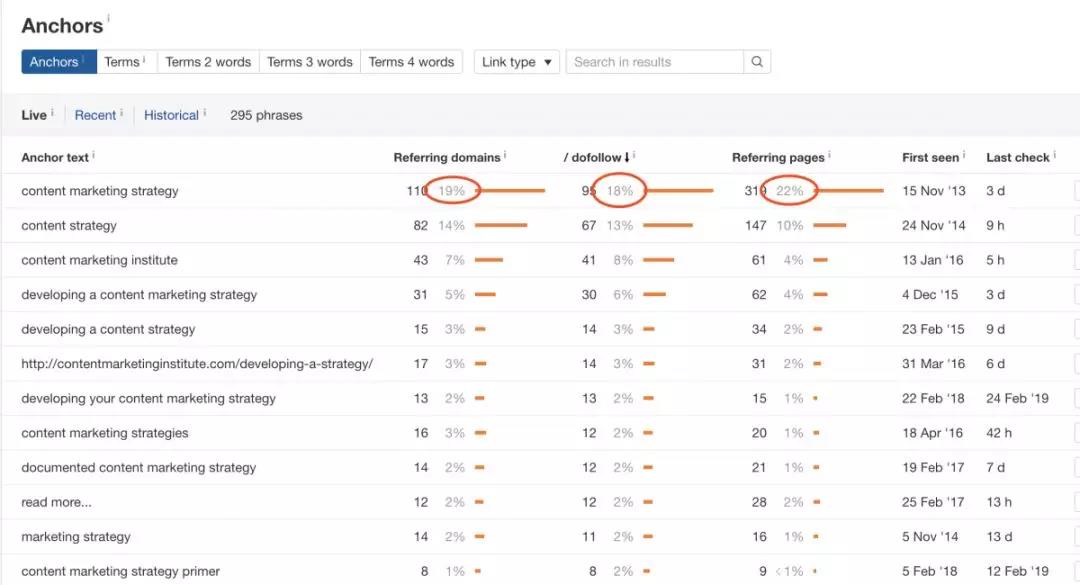This screenshot has width=1080, height=585.
Task: Click info icon next to Historical
Action: click(x=205, y=113)
